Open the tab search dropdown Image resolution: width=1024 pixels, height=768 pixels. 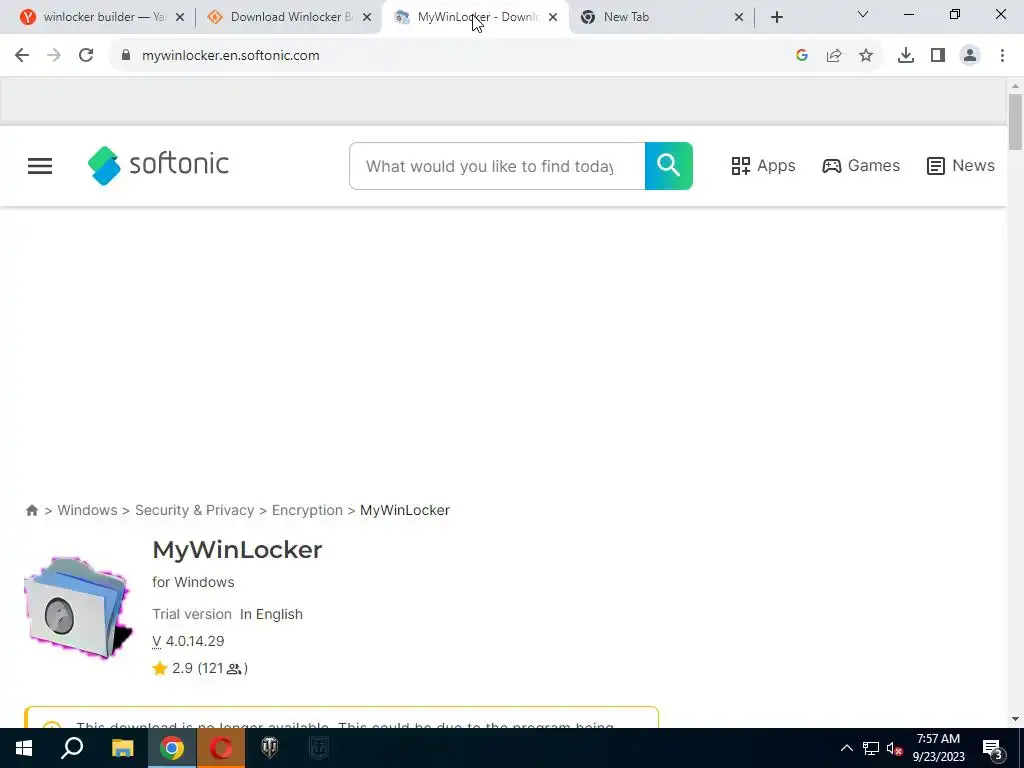863,14
